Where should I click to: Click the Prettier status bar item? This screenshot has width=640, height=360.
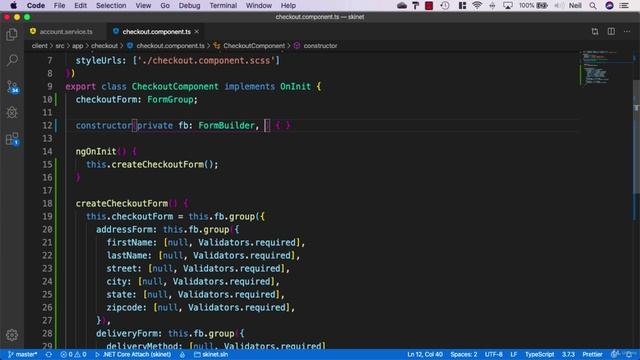click(592, 354)
